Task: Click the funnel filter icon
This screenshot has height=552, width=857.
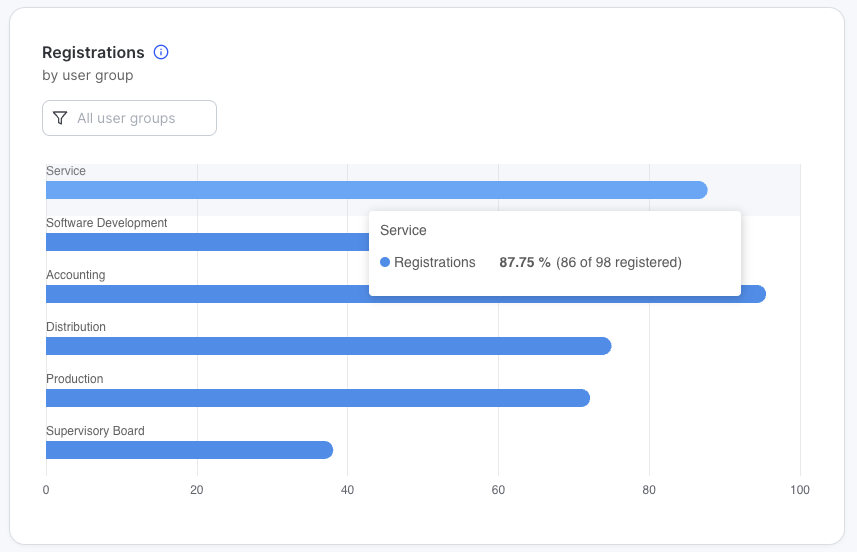Action: point(60,118)
